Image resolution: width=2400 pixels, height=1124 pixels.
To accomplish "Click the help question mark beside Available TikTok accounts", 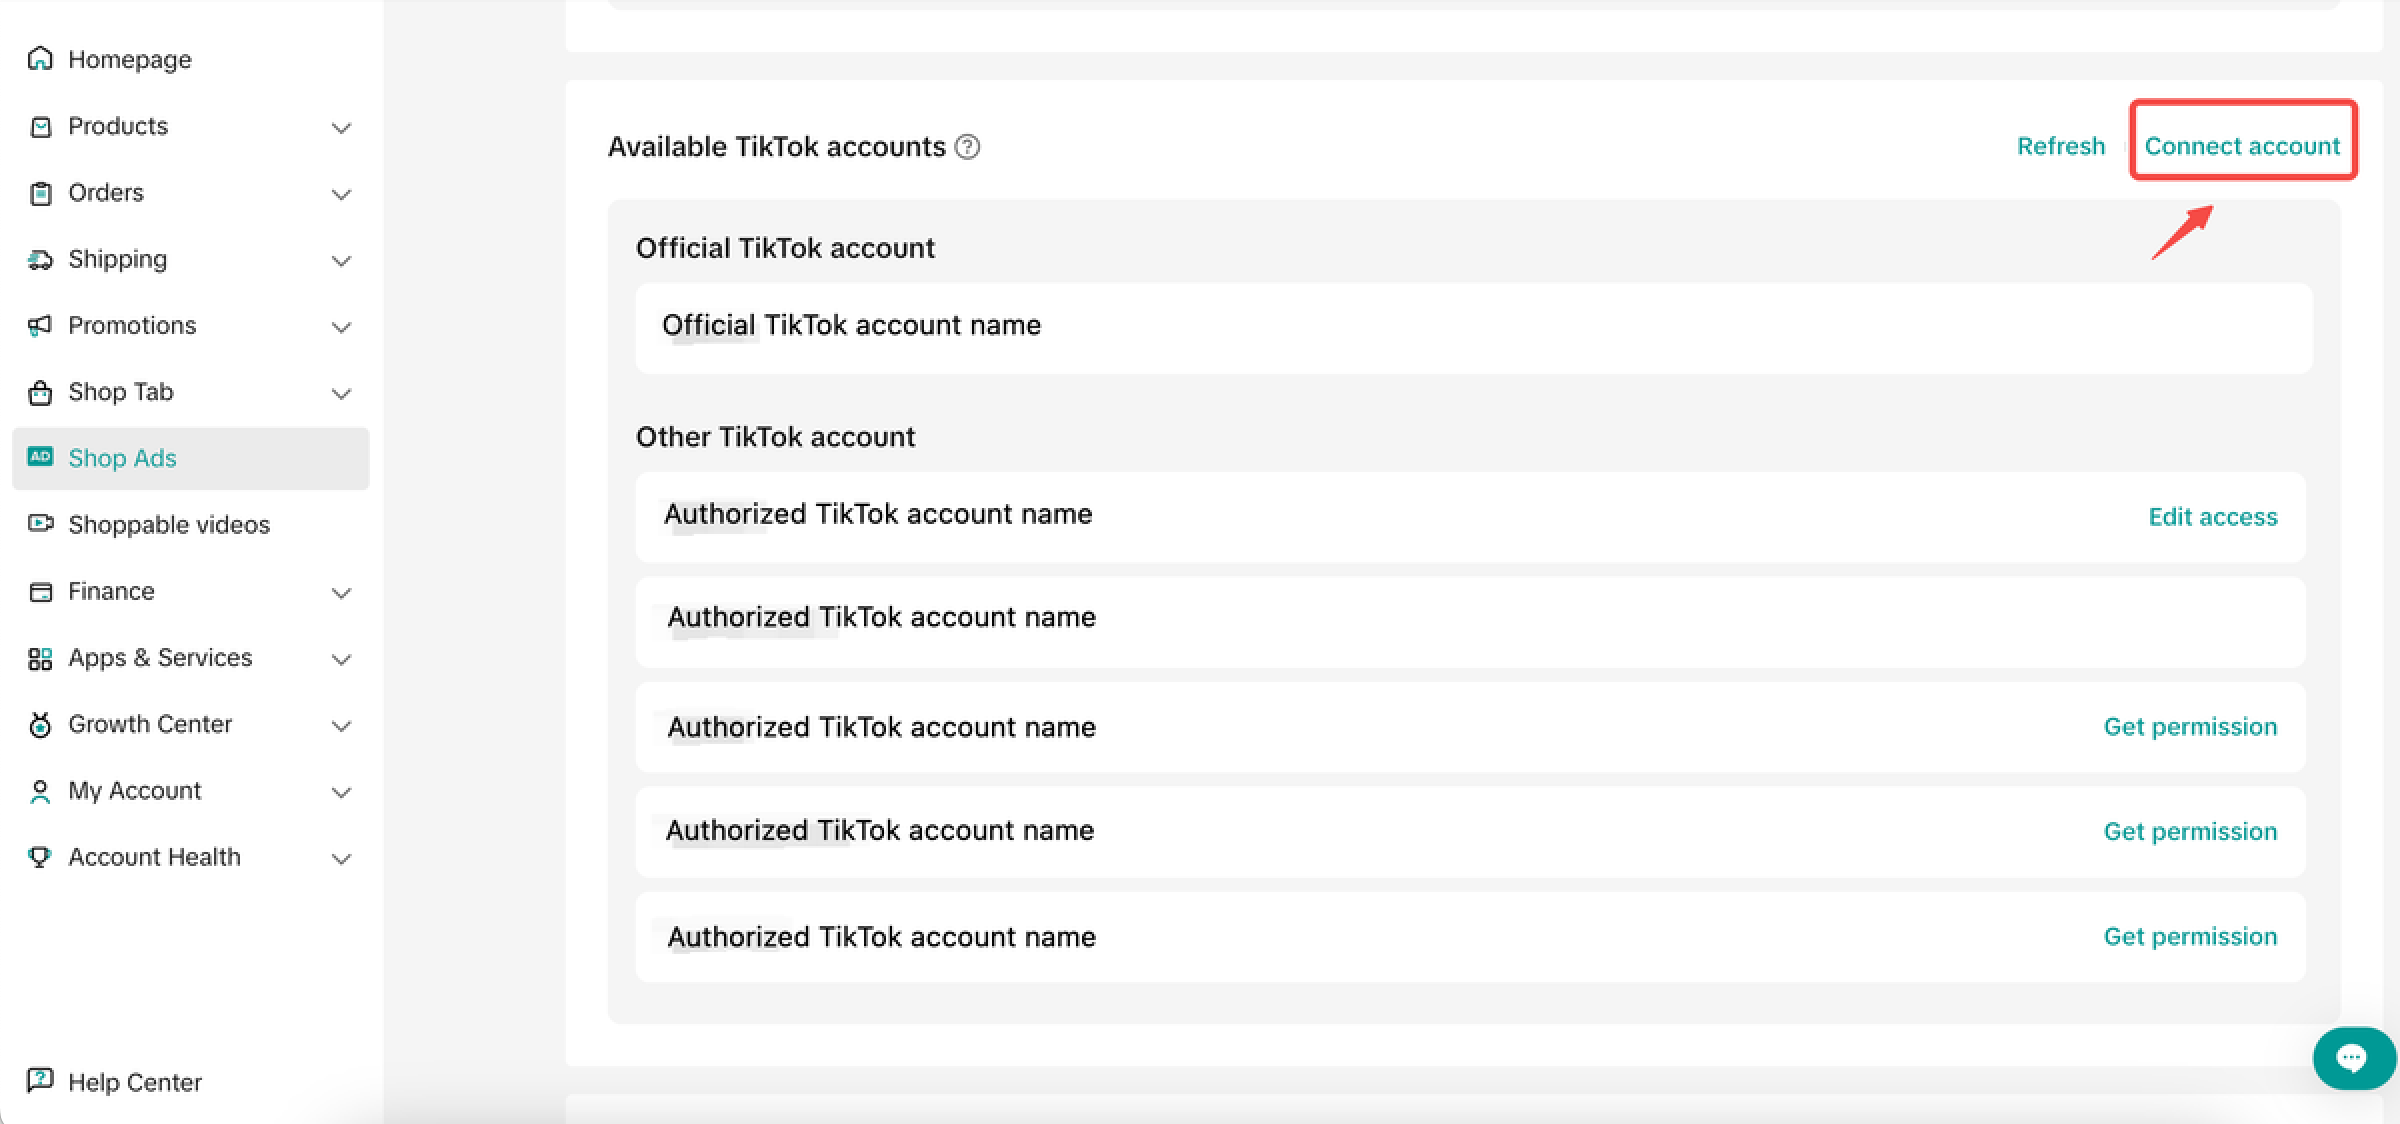I will (967, 147).
